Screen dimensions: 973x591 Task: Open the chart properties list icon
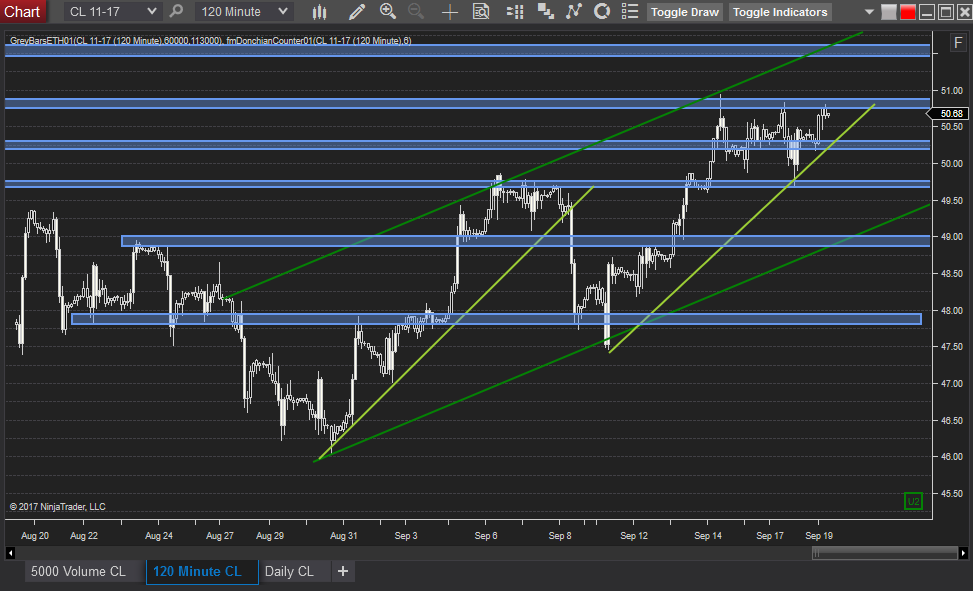pyautogui.click(x=630, y=11)
